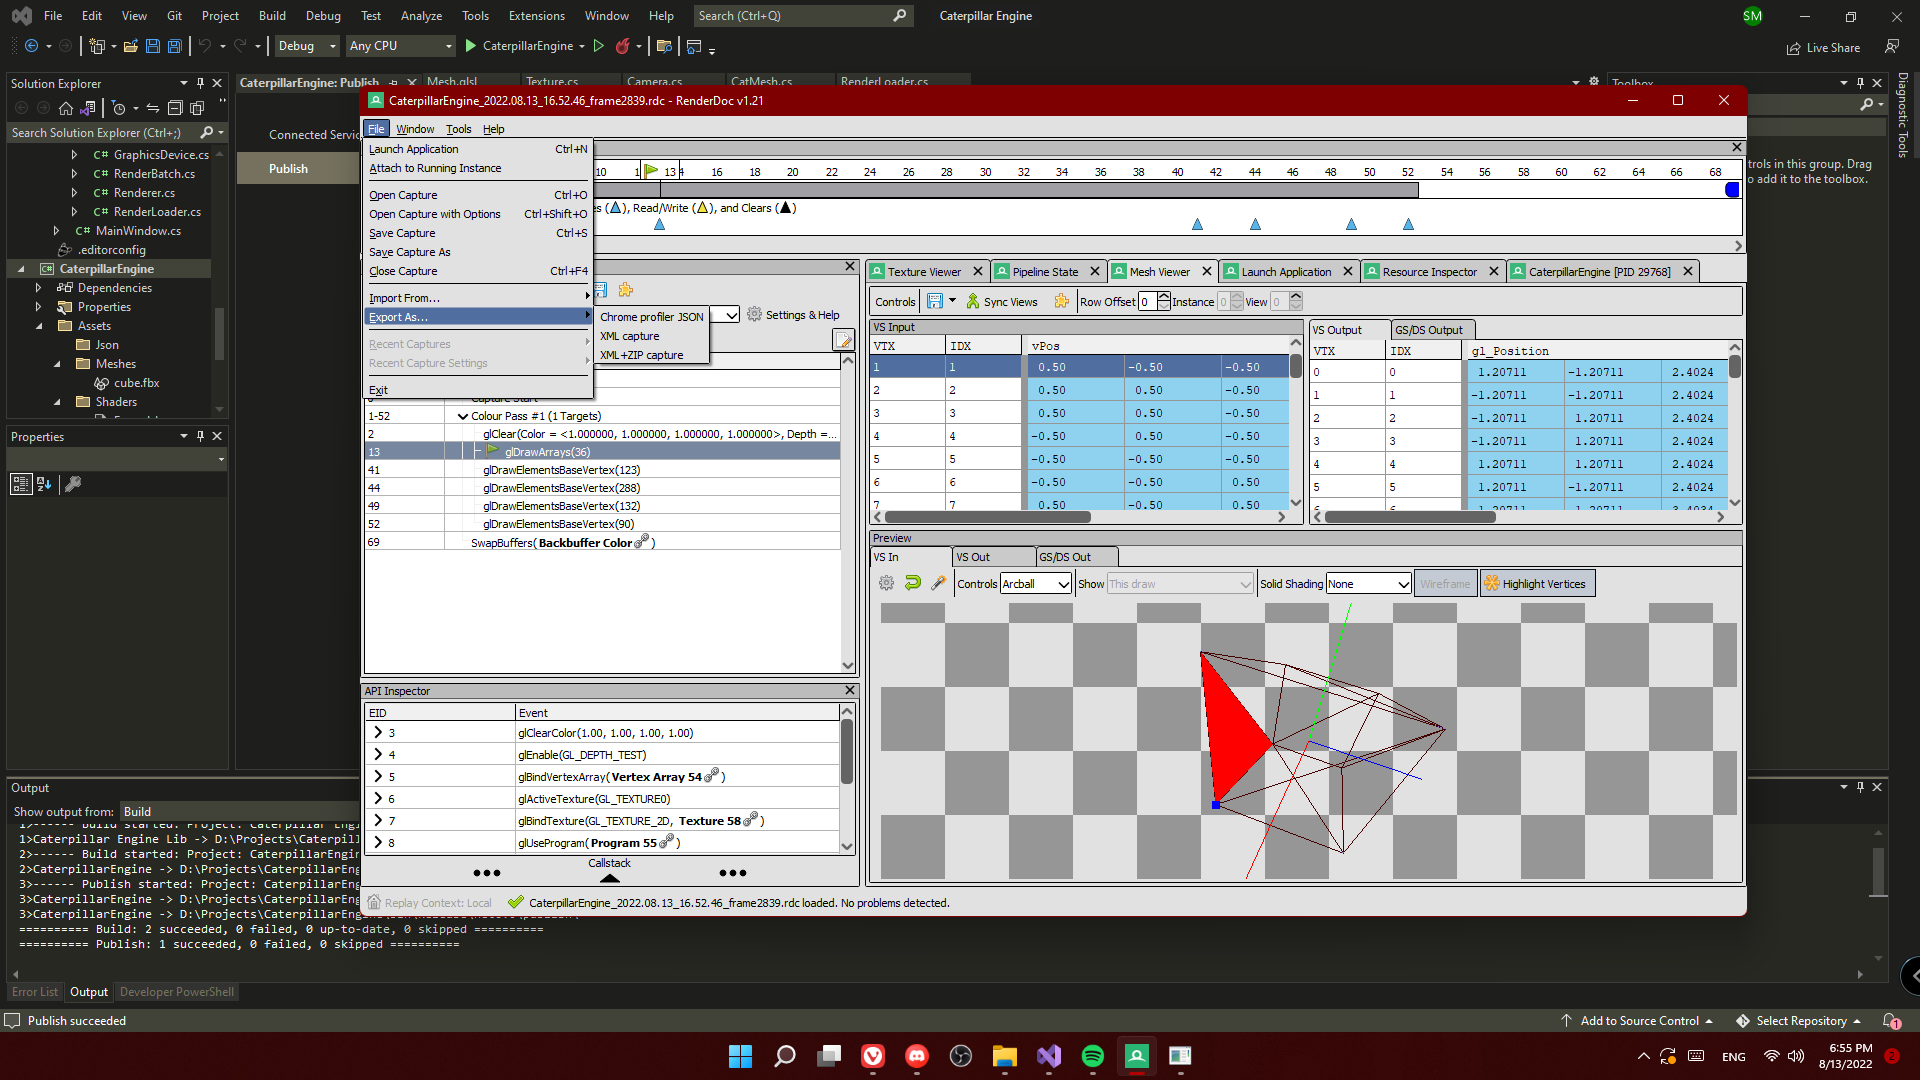
Task: Toggle the mesh viewer Controls button
Action: tap(894, 301)
